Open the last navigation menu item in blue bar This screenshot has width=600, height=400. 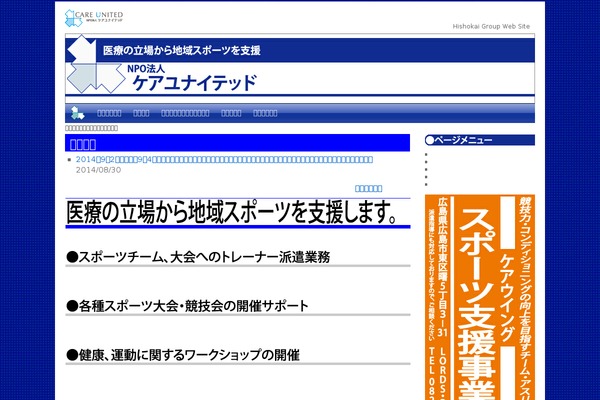(x=265, y=113)
